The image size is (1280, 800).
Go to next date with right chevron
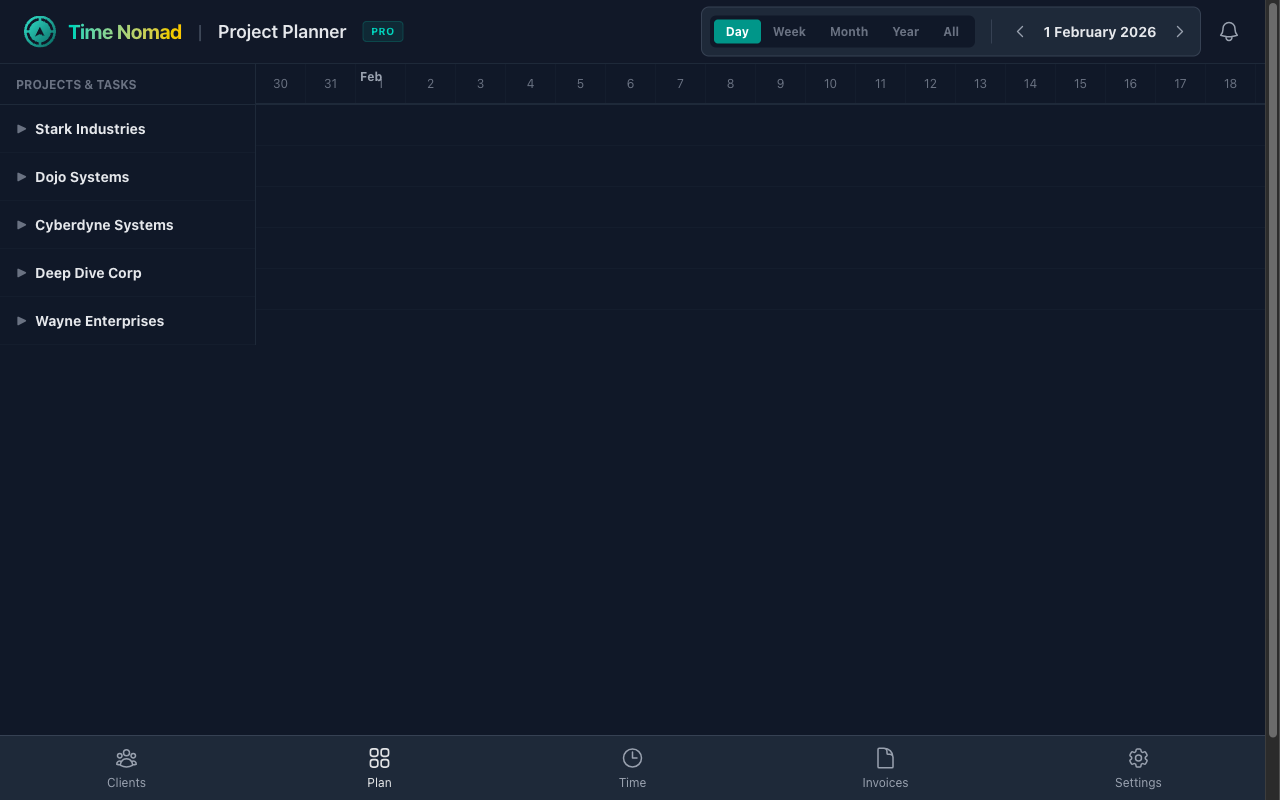pos(1179,31)
